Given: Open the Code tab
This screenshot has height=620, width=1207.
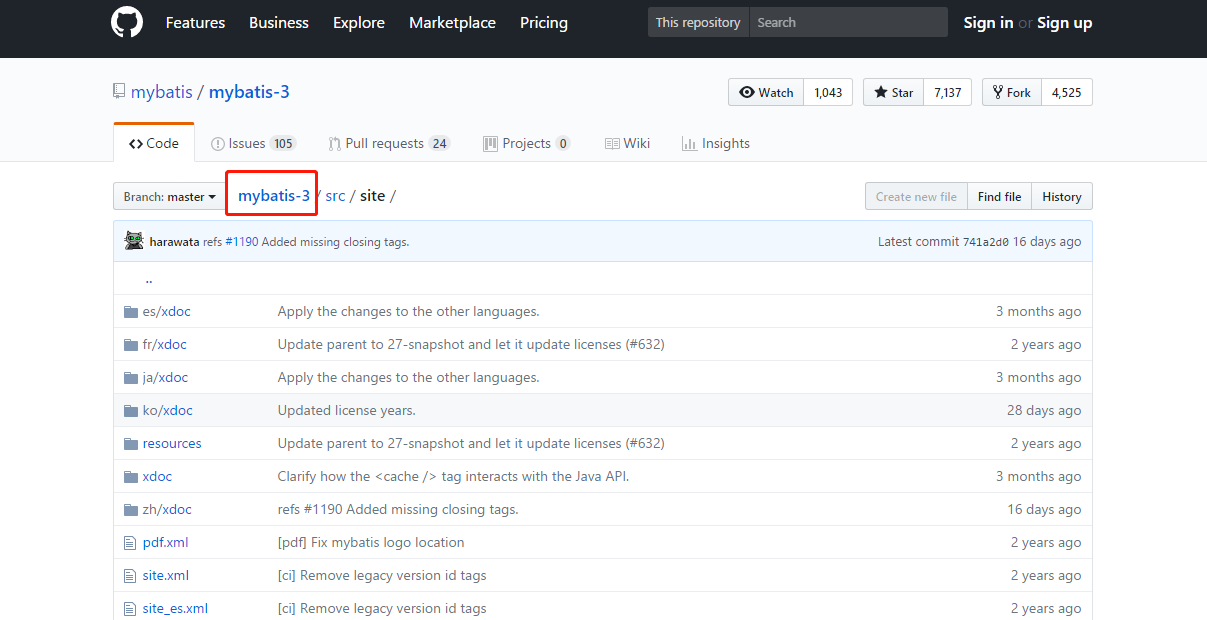Looking at the screenshot, I should point(154,143).
